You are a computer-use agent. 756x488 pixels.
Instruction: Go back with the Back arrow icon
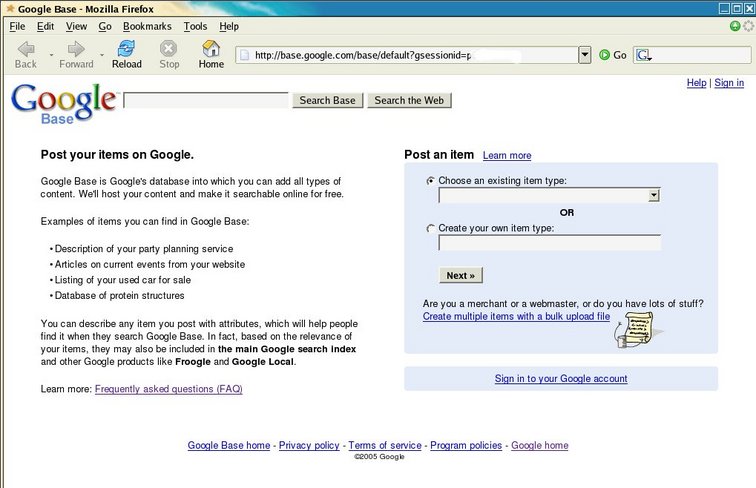(x=26, y=49)
